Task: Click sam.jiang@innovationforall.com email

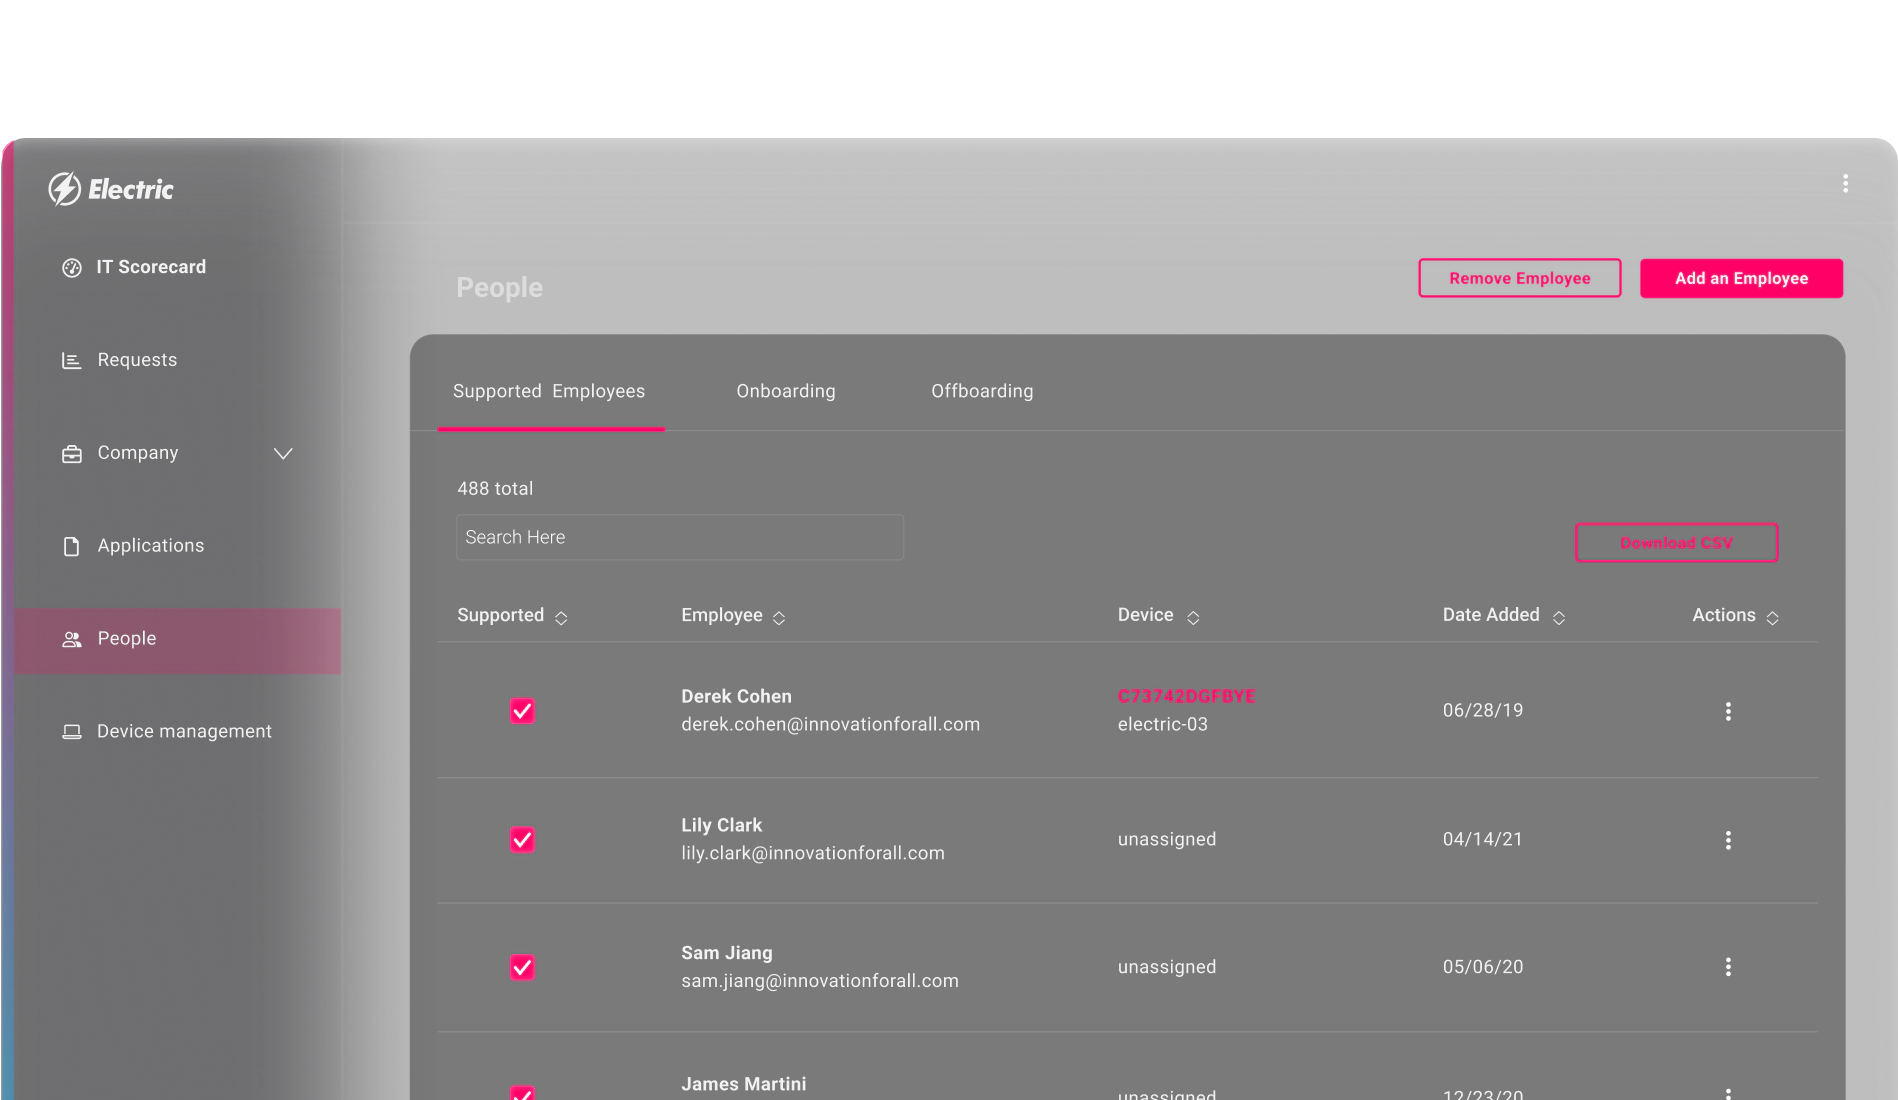Action: pyautogui.click(x=819, y=981)
